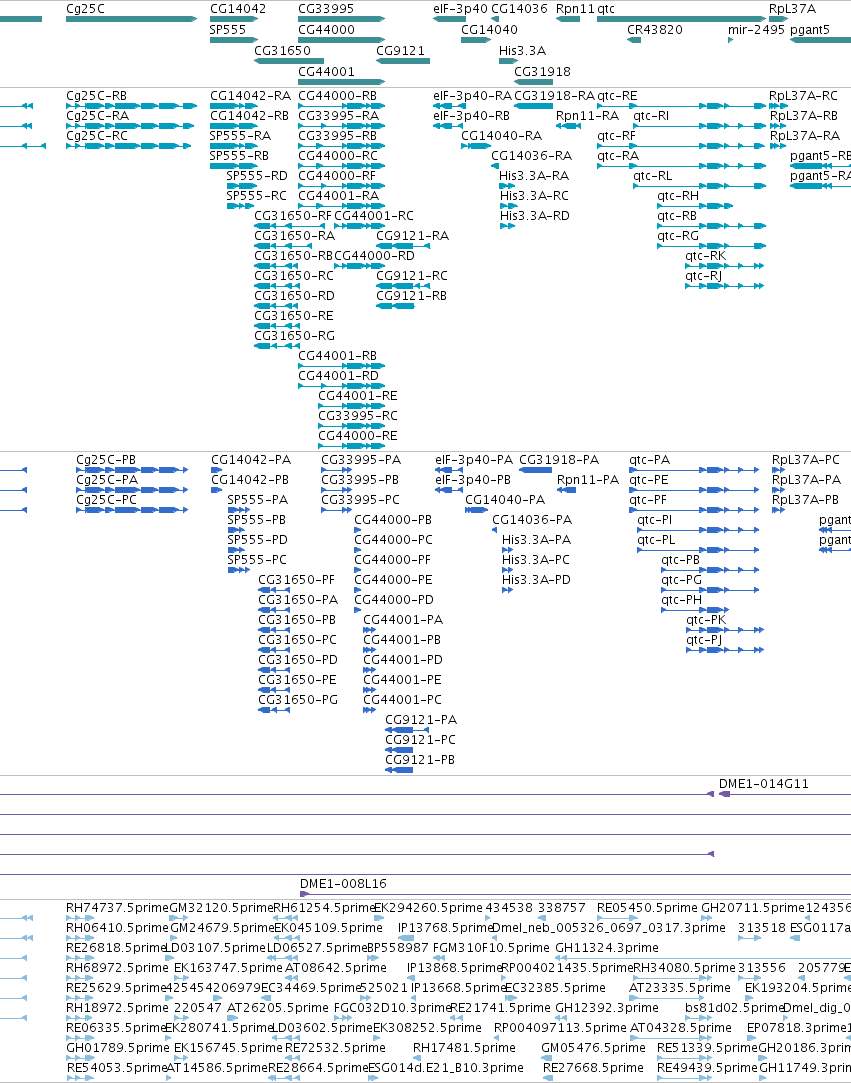Click protein CG9121-PB
This screenshot has height=1083, width=851.
coord(420,760)
